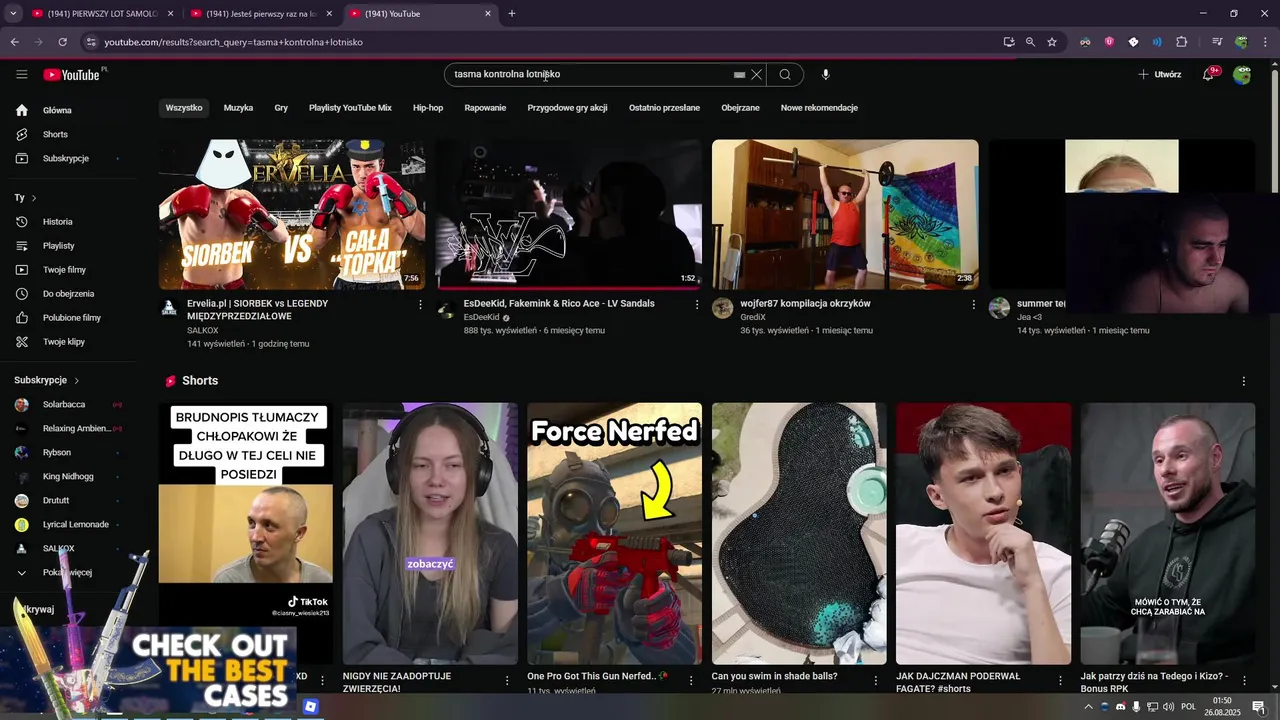Open options menu for Ervelia.pl video
The width and height of the screenshot is (1280, 720).
420,304
